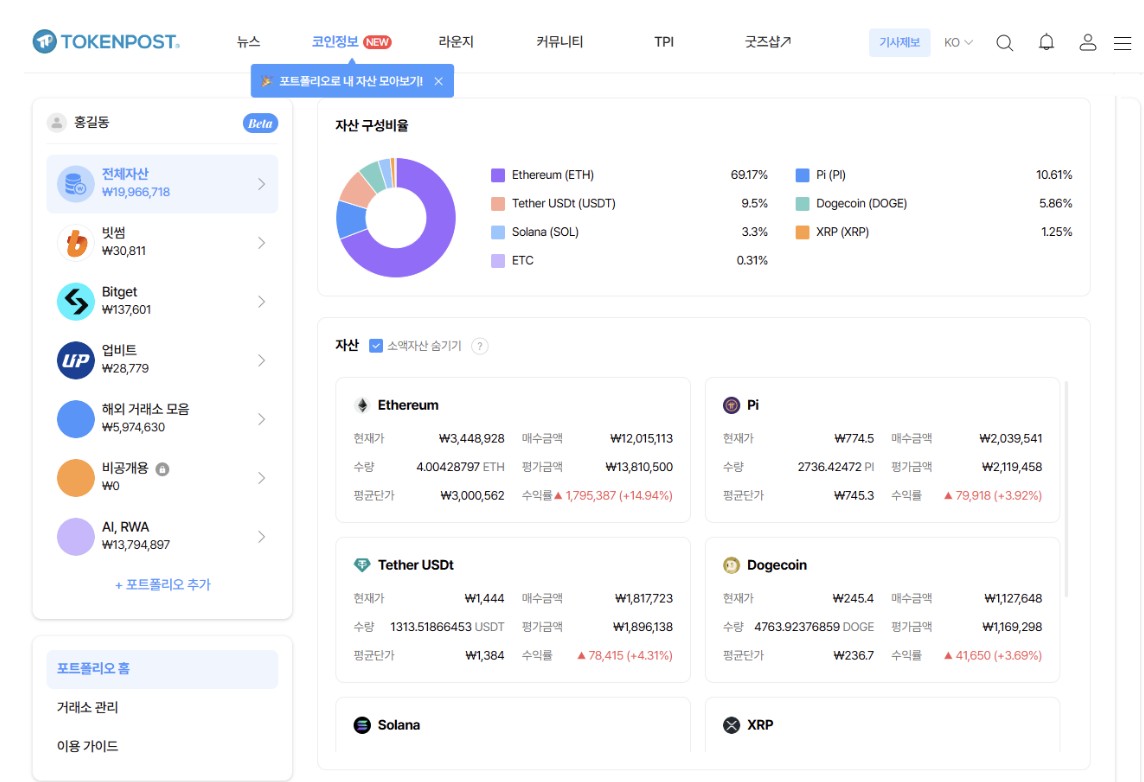Viewport: 1144px width, 782px height.
Task: Click the Ethereum (ETH) purple legend swatch
Action: pos(498,175)
